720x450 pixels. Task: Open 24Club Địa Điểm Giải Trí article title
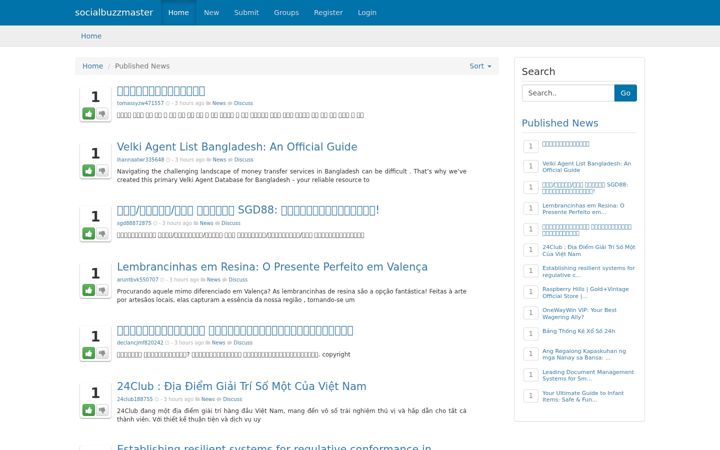(242, 386)
